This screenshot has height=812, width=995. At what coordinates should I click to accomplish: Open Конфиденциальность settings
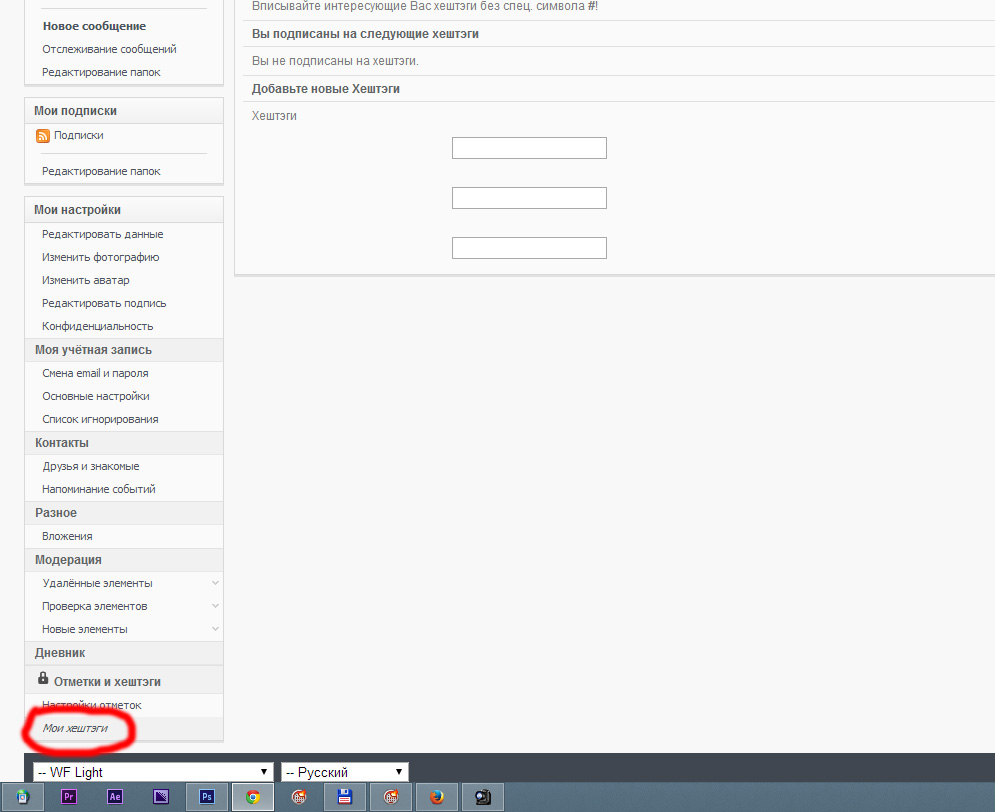tap(98, 326)
